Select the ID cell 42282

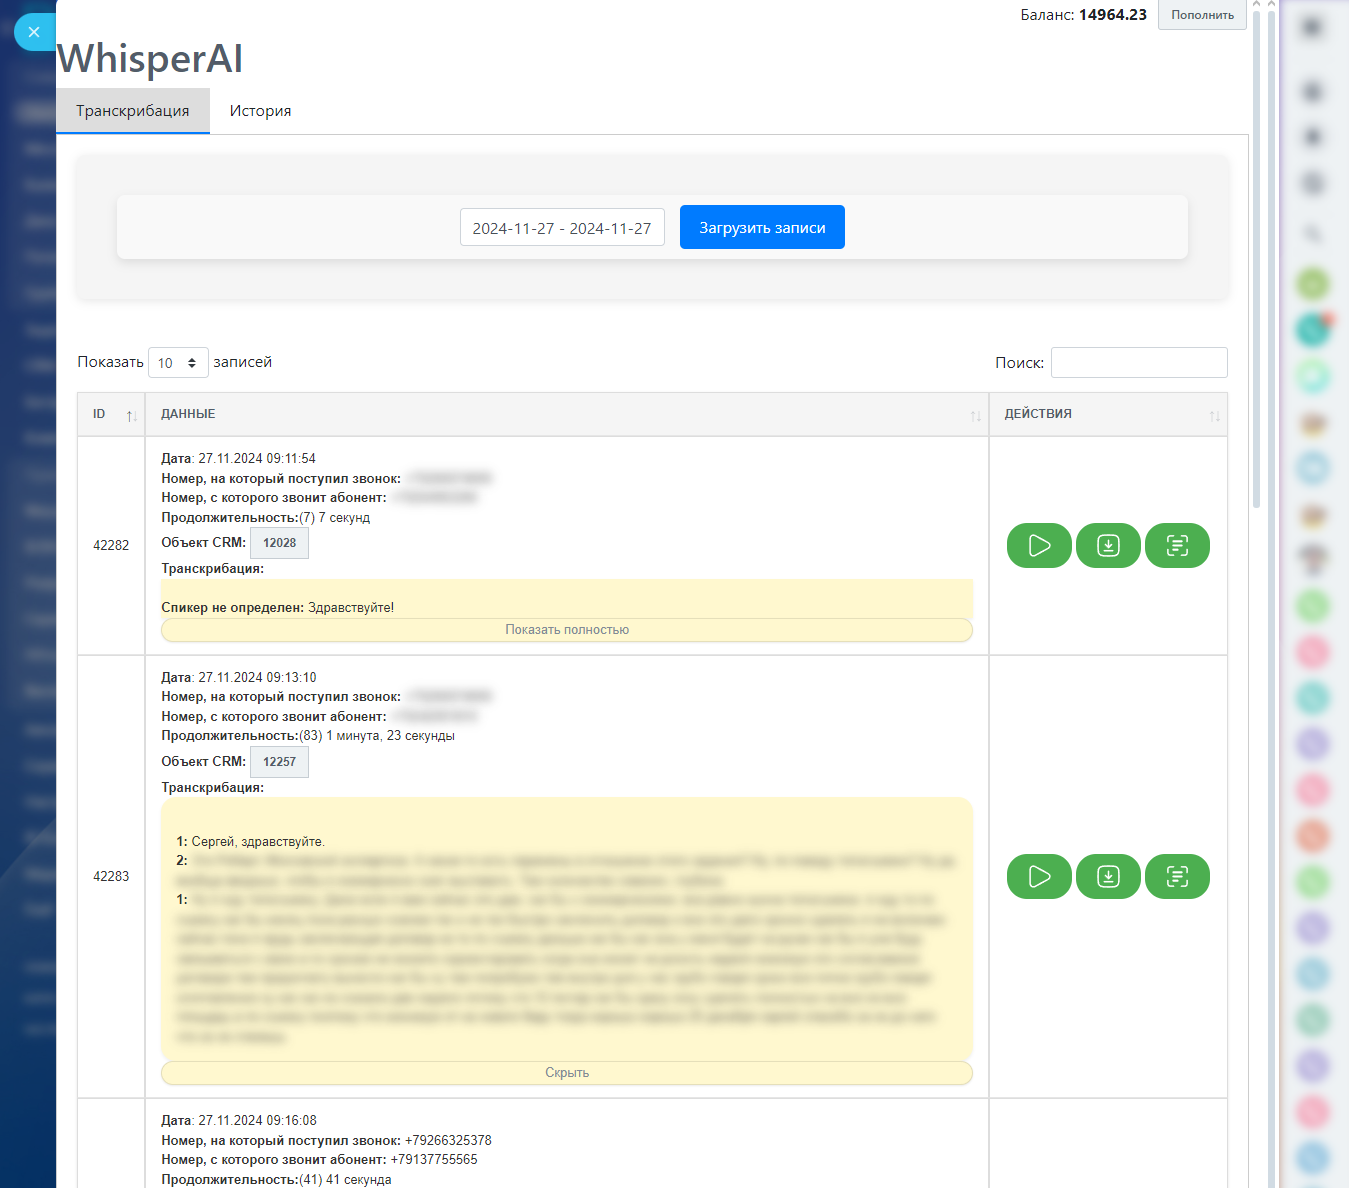click(111, 545)
